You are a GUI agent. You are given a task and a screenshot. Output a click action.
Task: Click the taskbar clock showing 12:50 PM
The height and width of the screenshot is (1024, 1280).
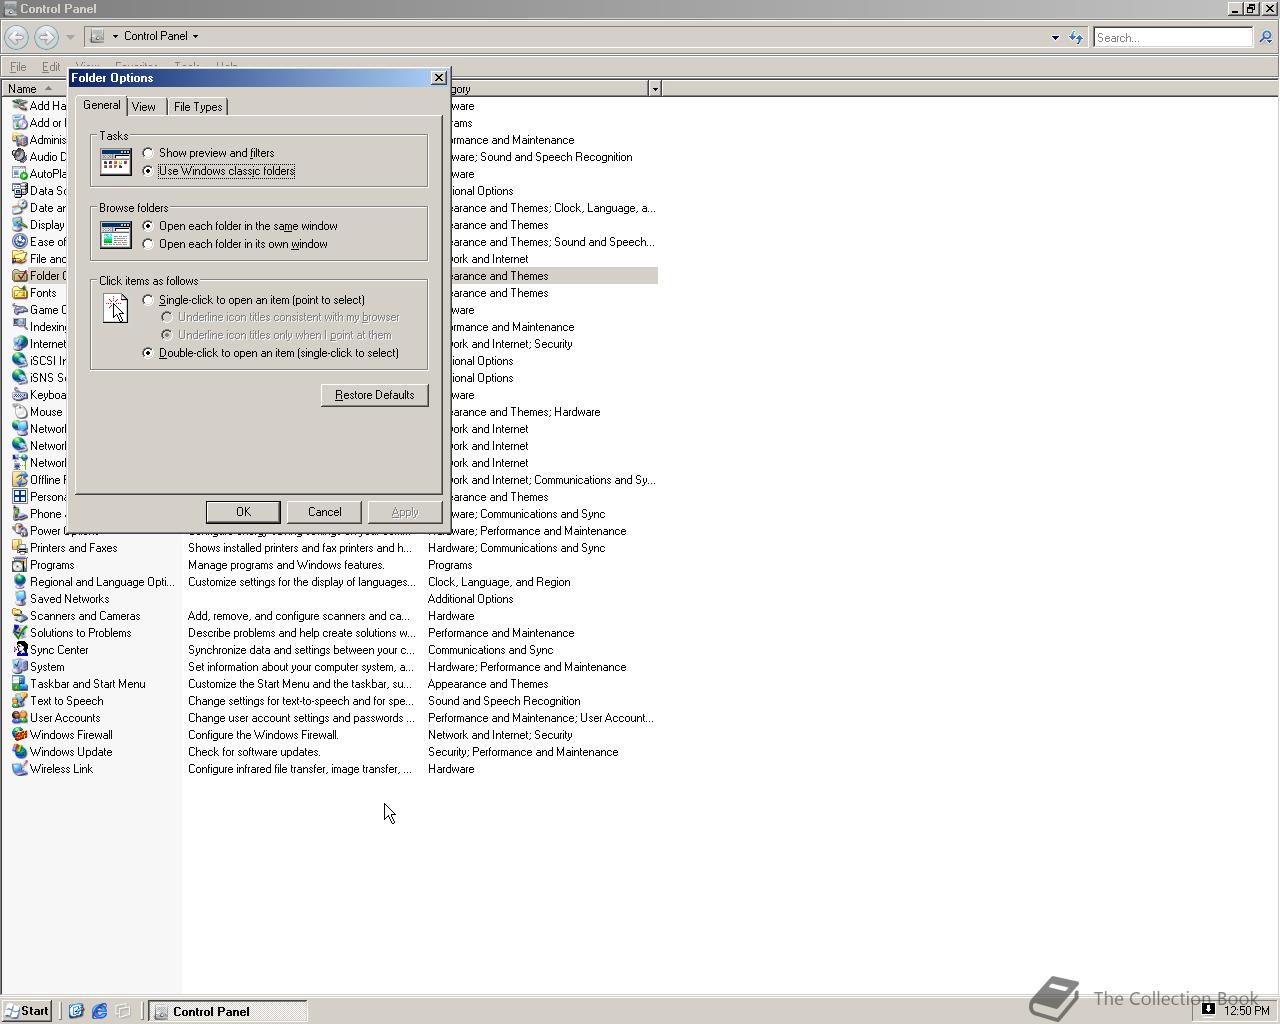[1247, 1011]
